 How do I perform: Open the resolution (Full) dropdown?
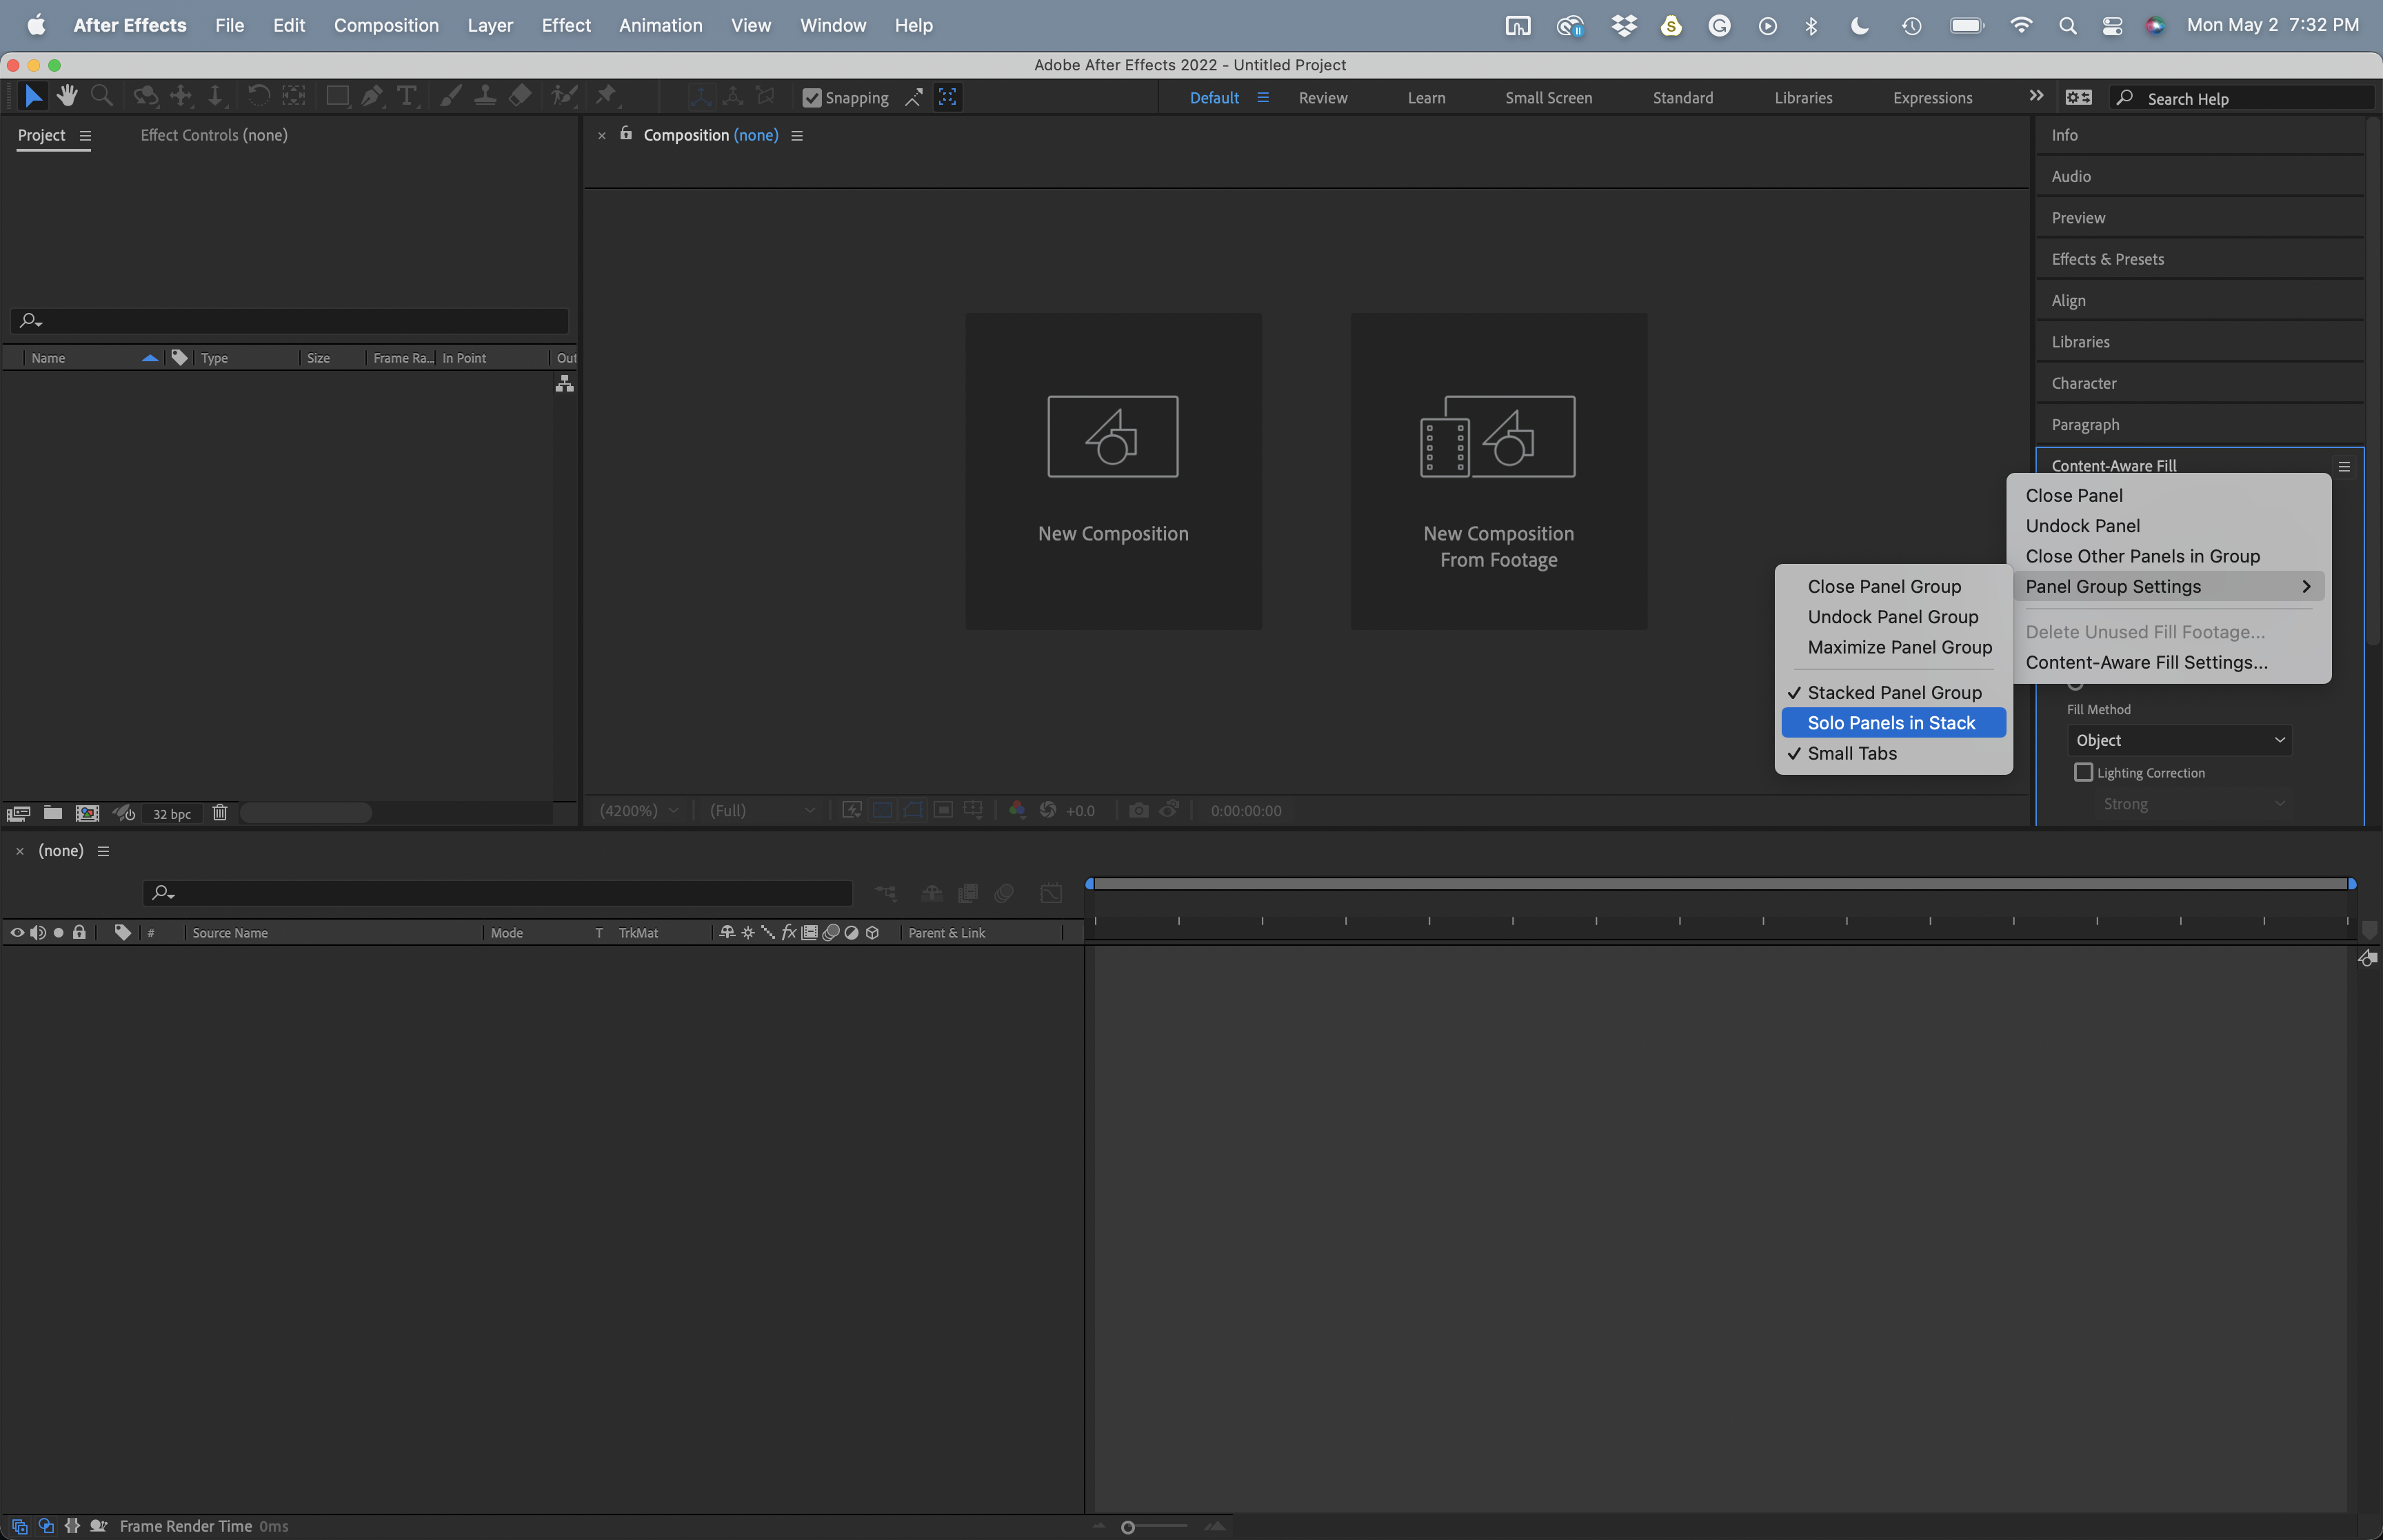pyautogui.click(x=760, y=810)
